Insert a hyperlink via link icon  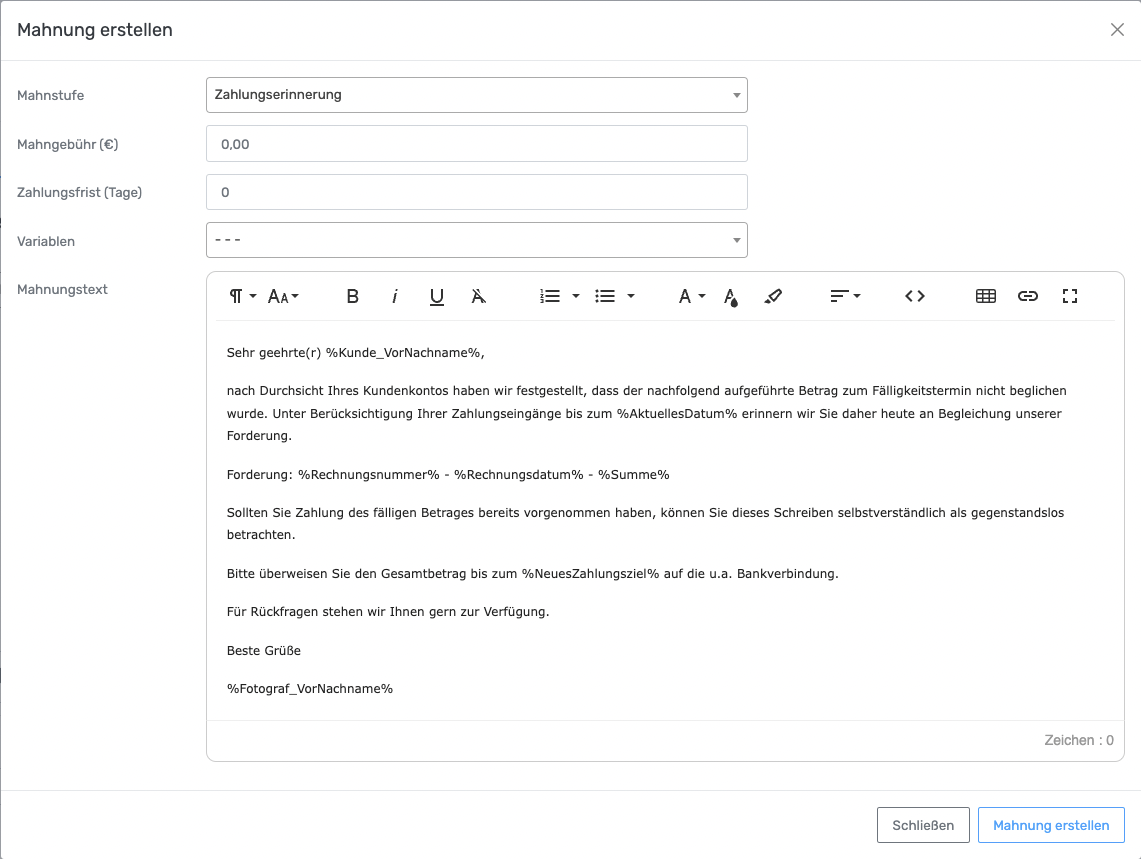(x=1028, y=296)
